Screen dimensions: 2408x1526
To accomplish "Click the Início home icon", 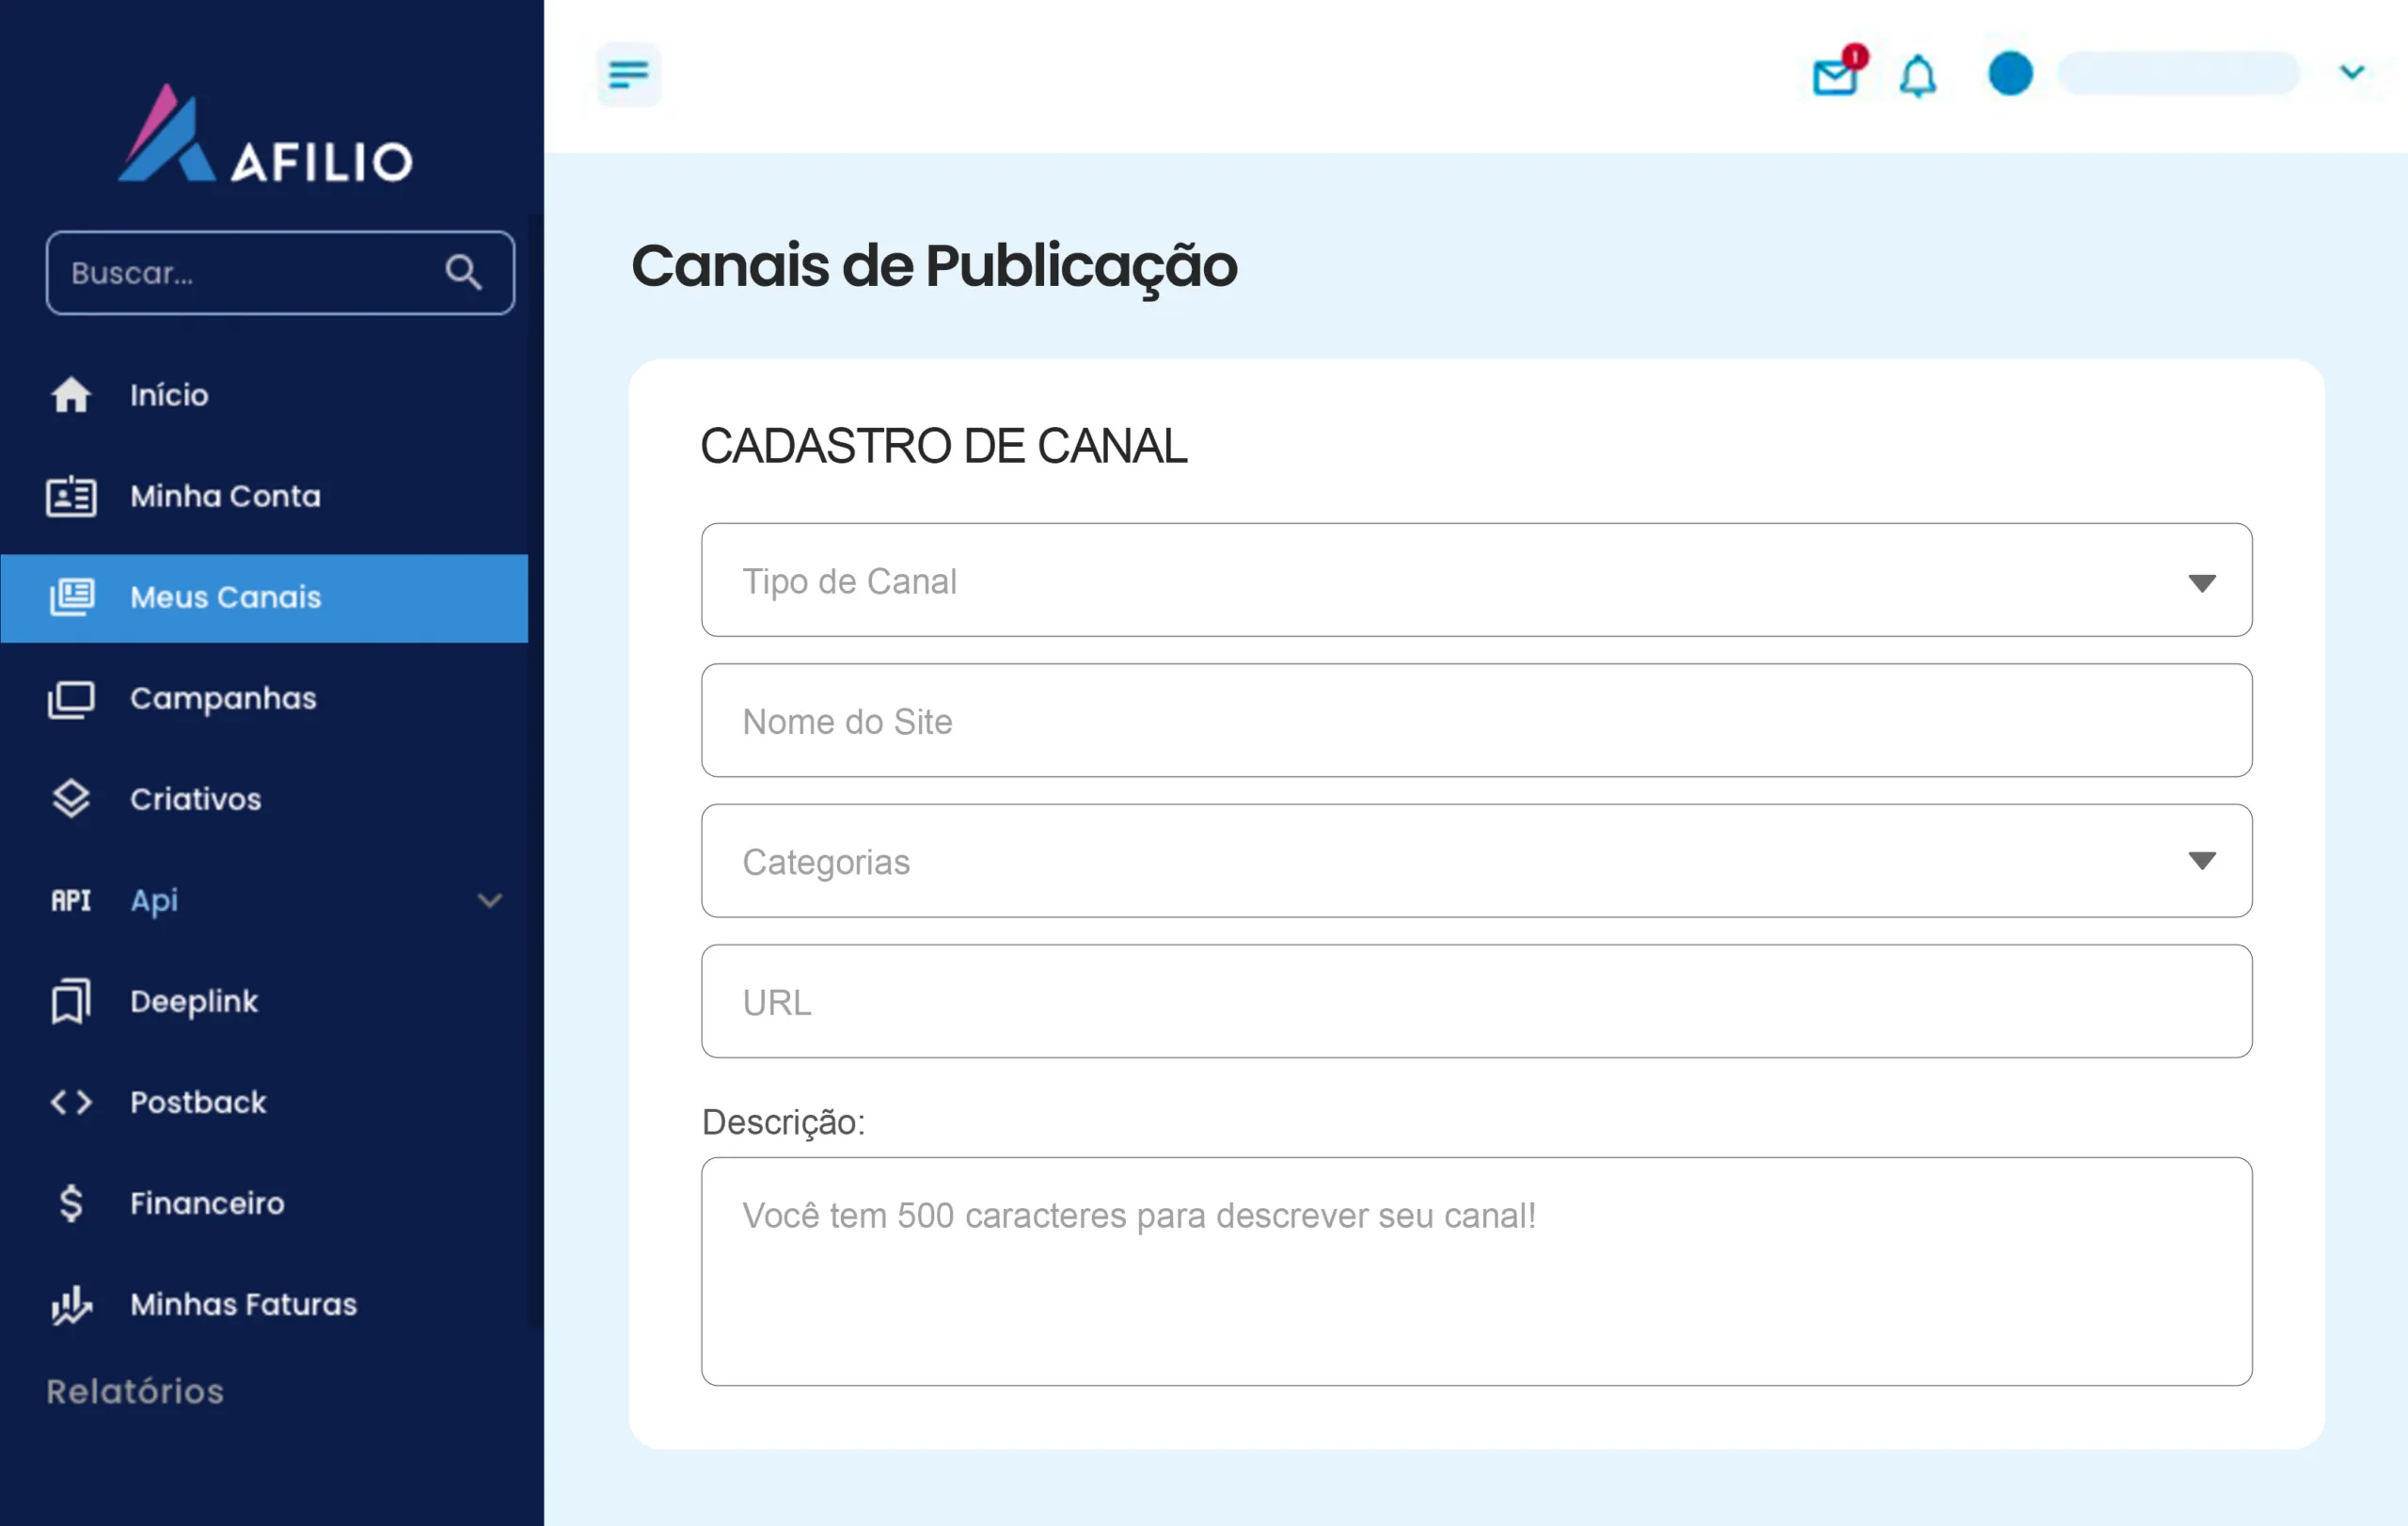I will click(x=71, y=395).
